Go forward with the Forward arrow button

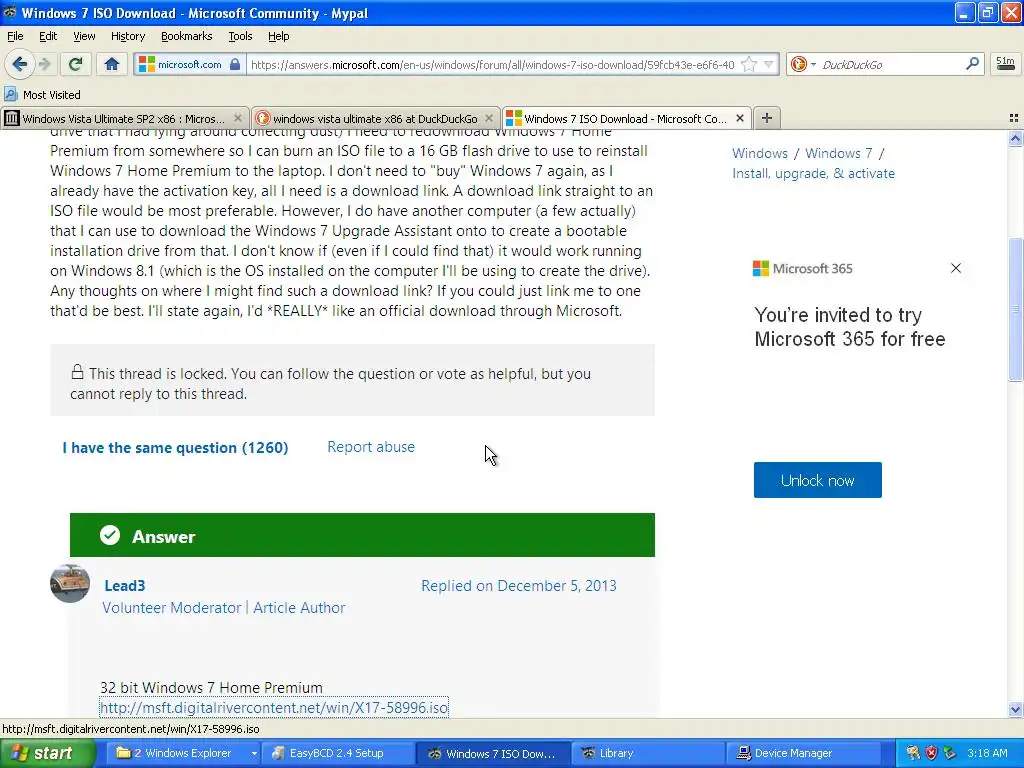pyautogui.click(x=44, y=64)
